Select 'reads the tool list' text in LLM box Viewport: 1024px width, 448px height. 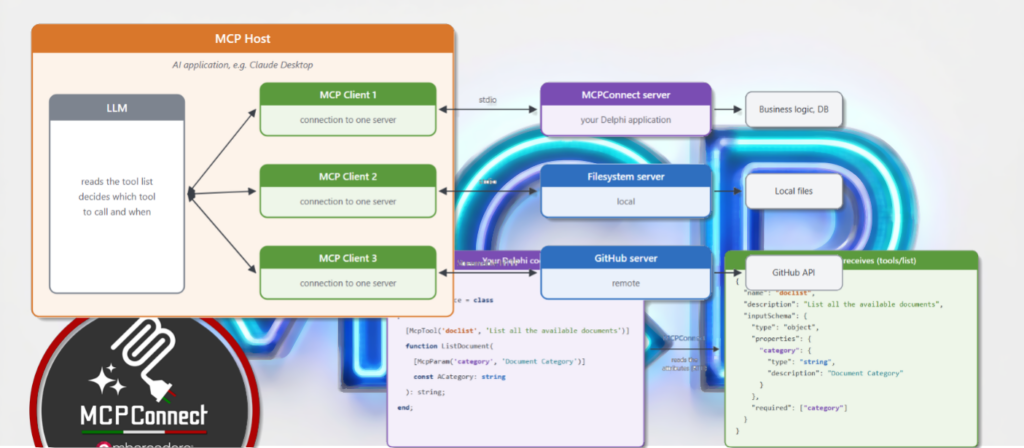[117, 182]
